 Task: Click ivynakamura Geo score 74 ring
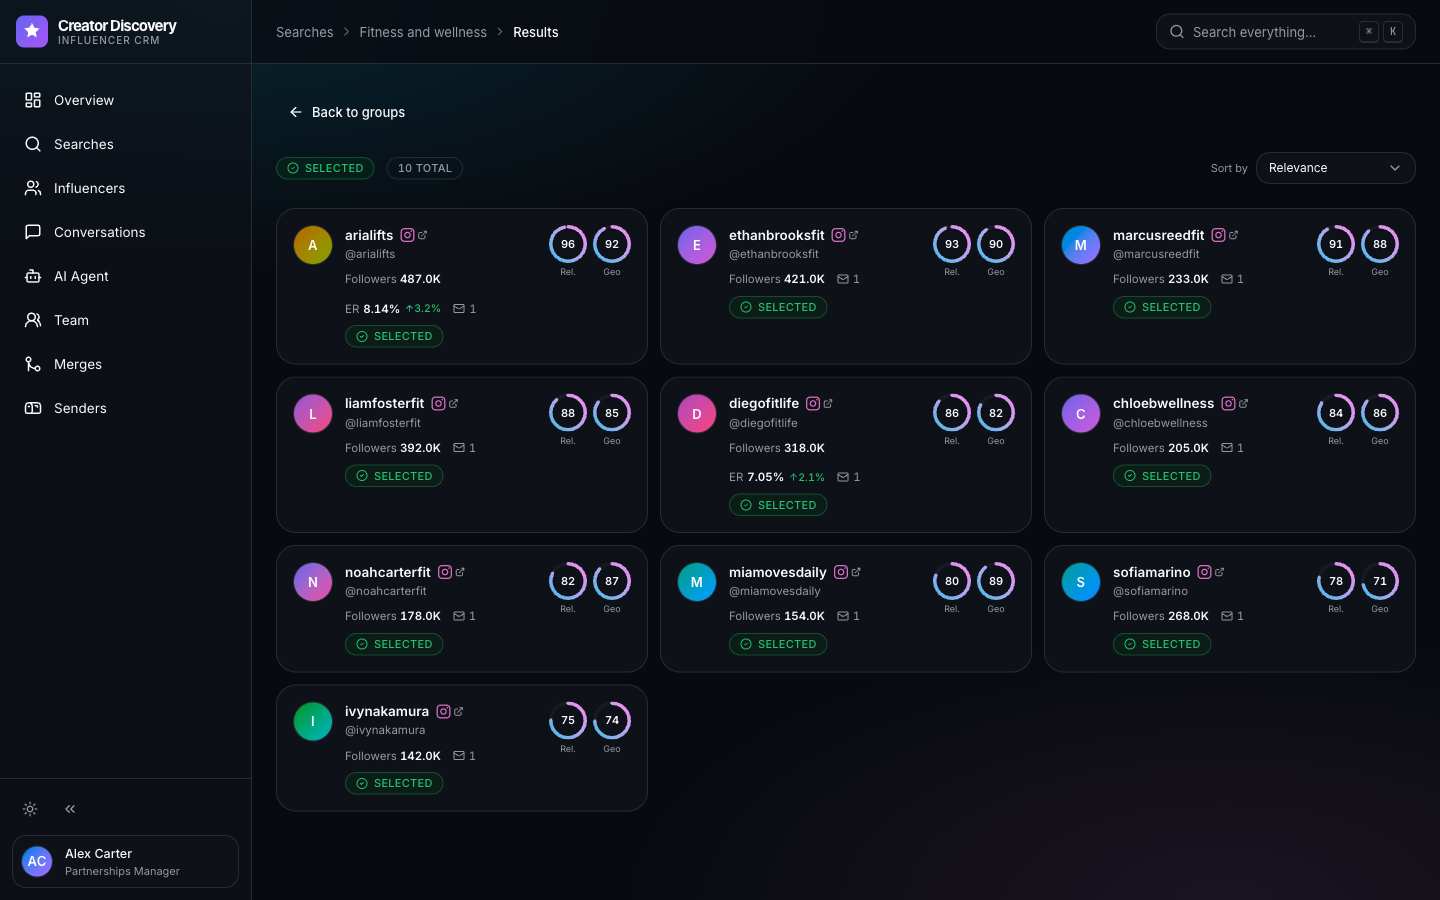click(612, 721)
